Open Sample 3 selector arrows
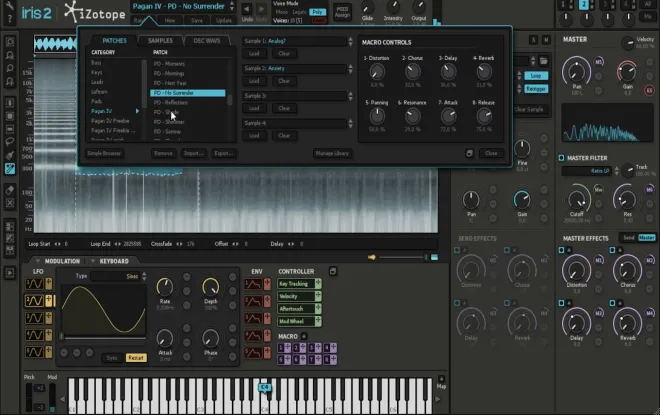 pyautogui.click(x=350, y=96)
